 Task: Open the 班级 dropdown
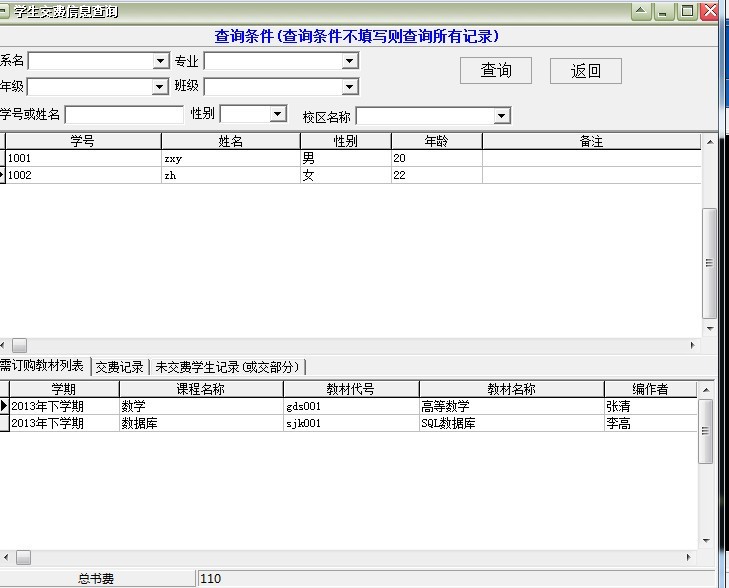point(350,87)
